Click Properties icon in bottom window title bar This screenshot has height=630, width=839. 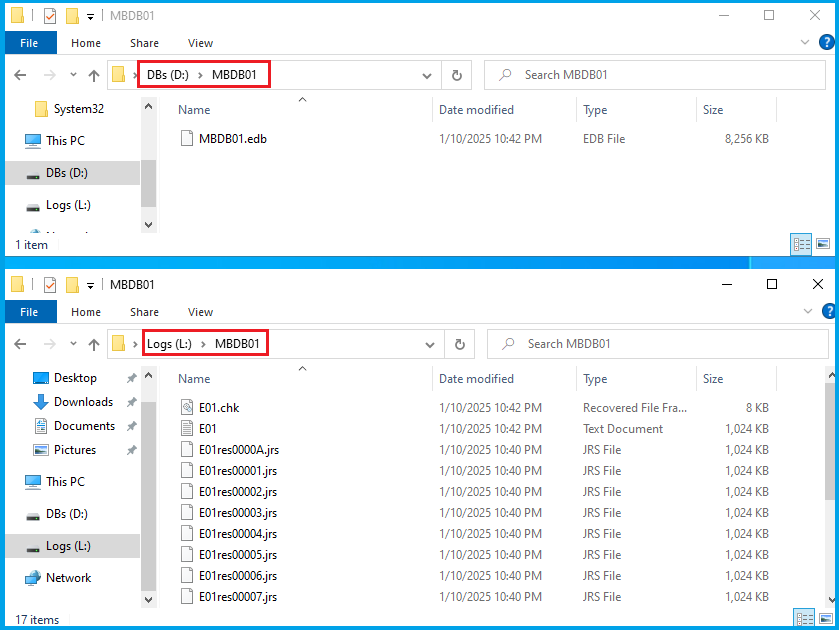tap(49, 285)
